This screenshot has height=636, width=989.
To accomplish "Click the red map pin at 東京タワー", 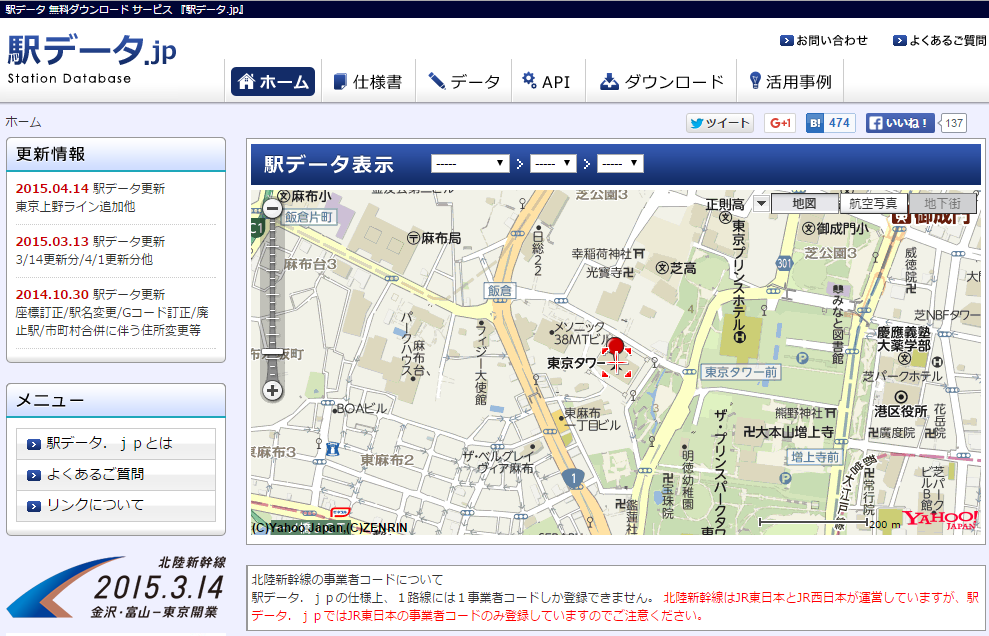I will (x=616, y=348).
